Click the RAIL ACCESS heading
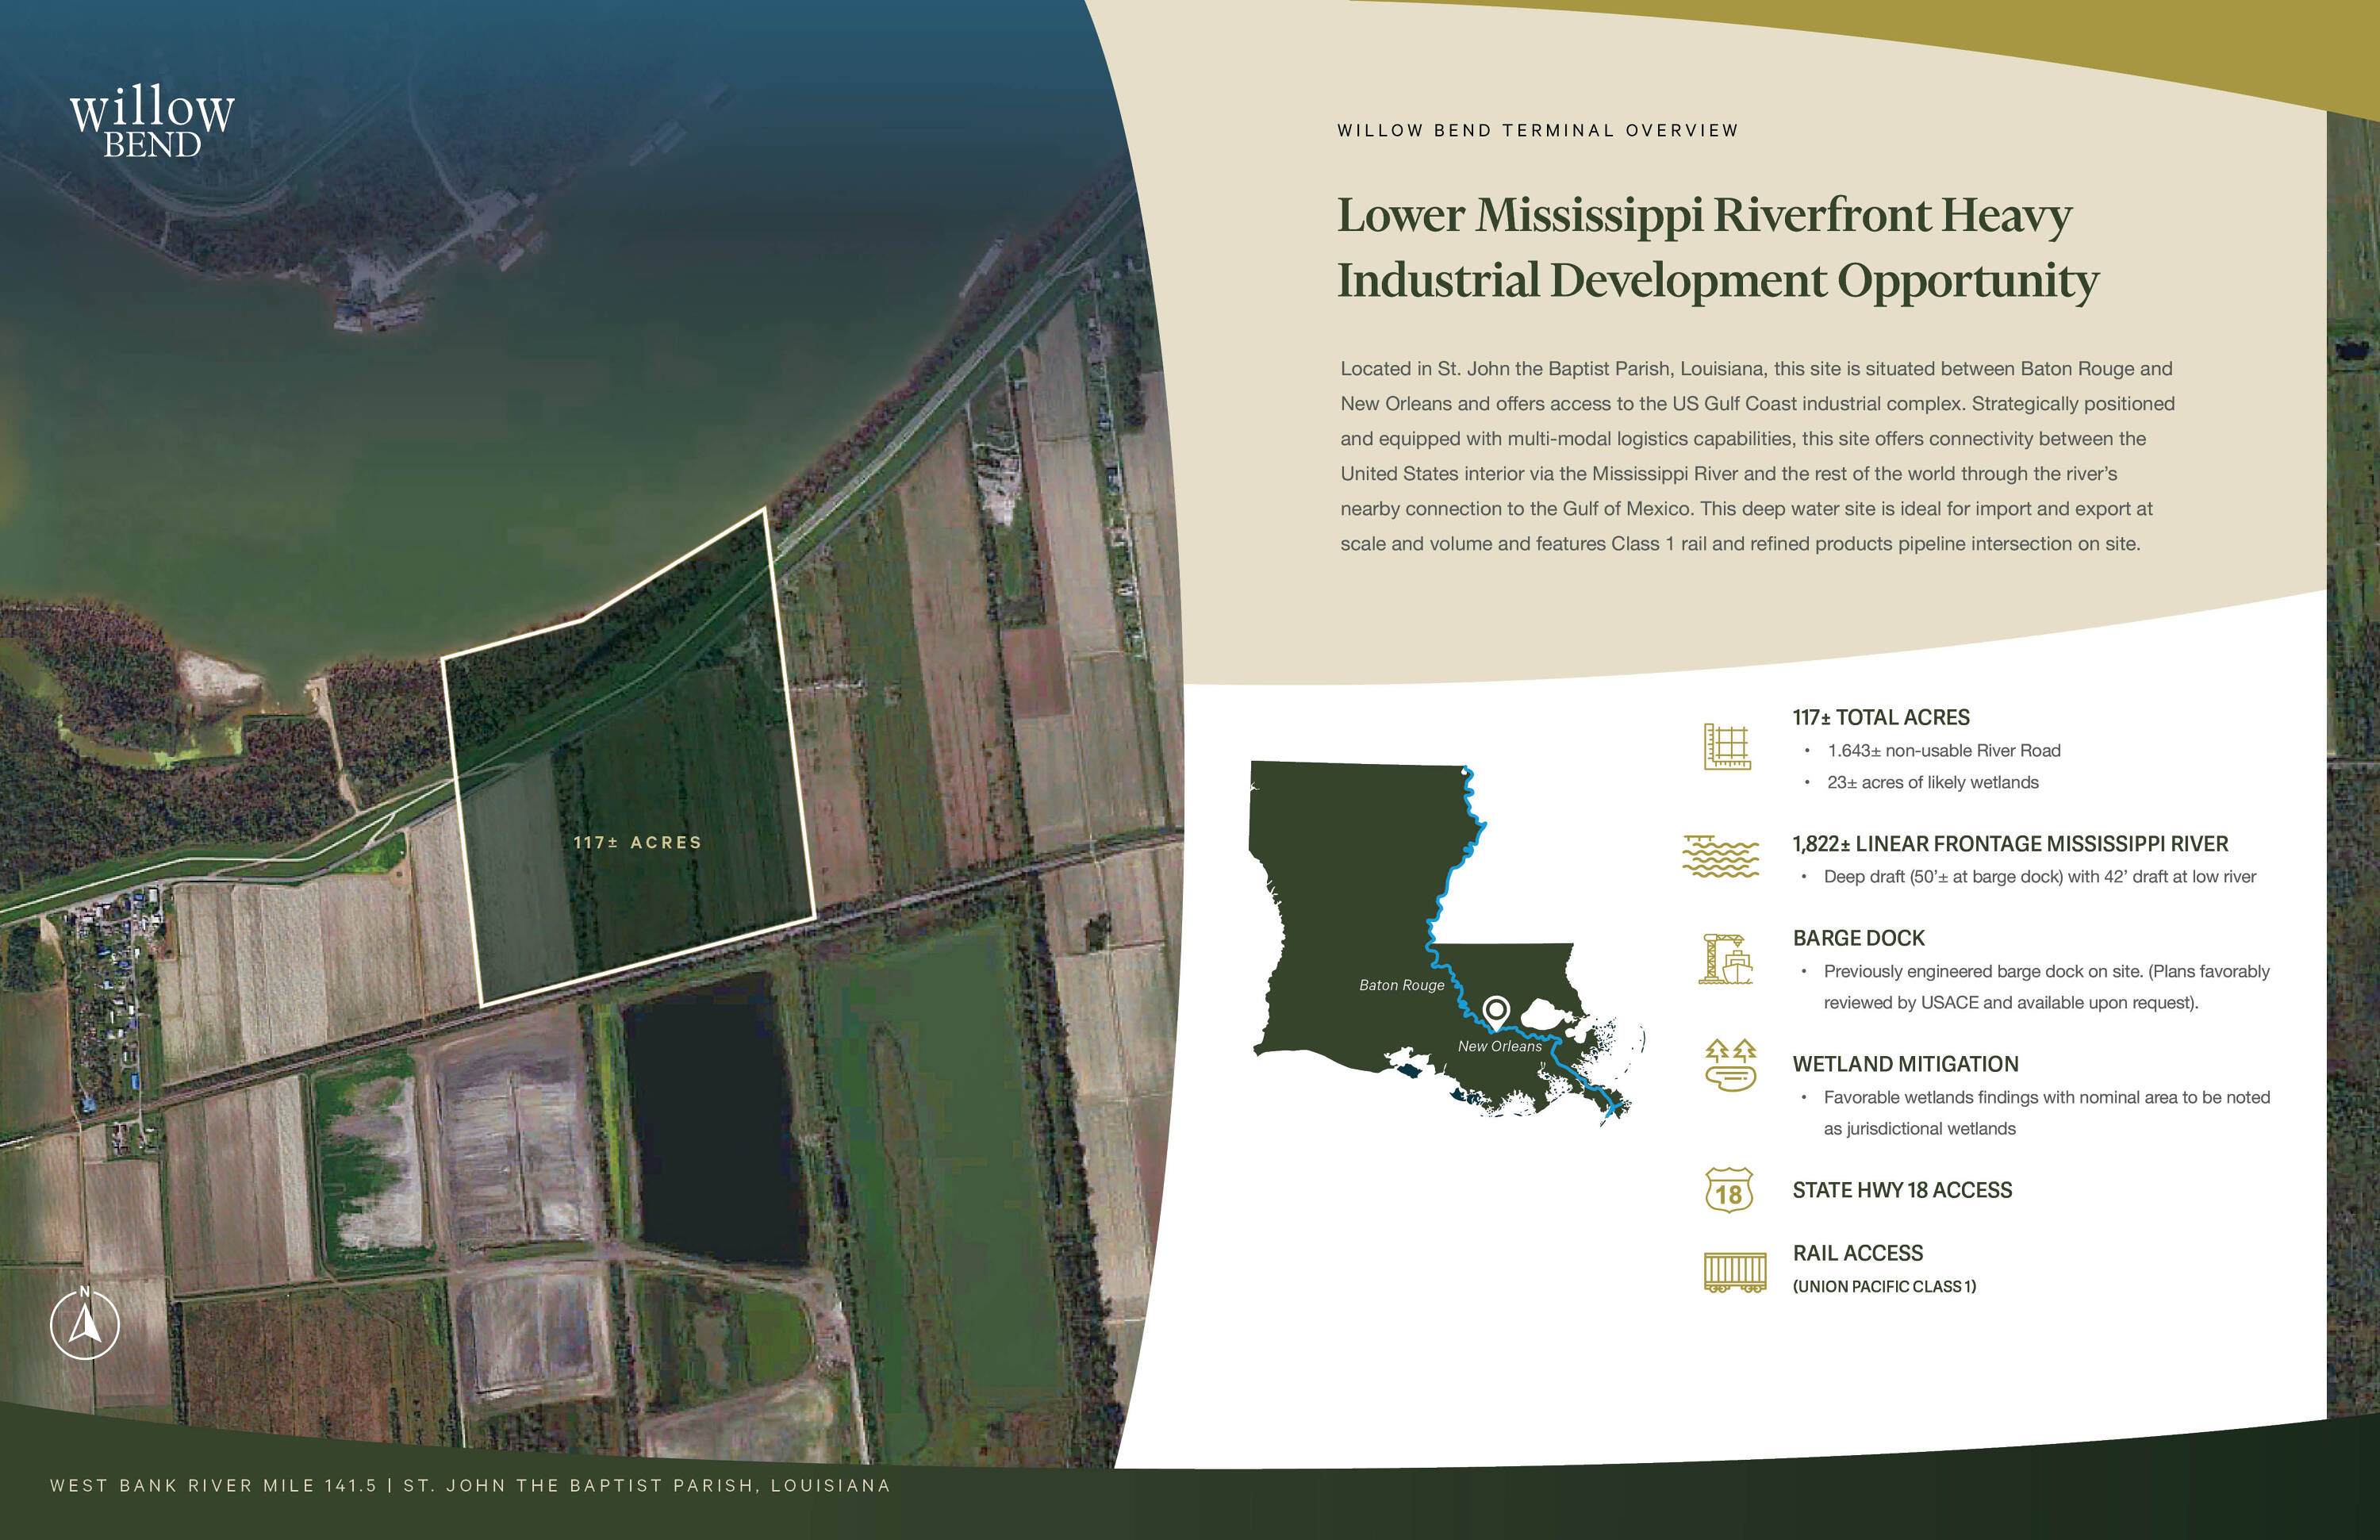Screen dimensions: 2380x1540 click(x=1857, y=1253)
